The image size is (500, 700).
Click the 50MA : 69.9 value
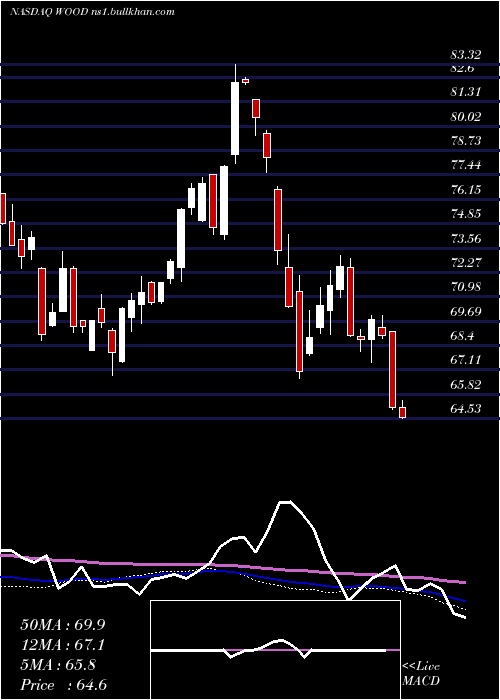tap(63, 625)
